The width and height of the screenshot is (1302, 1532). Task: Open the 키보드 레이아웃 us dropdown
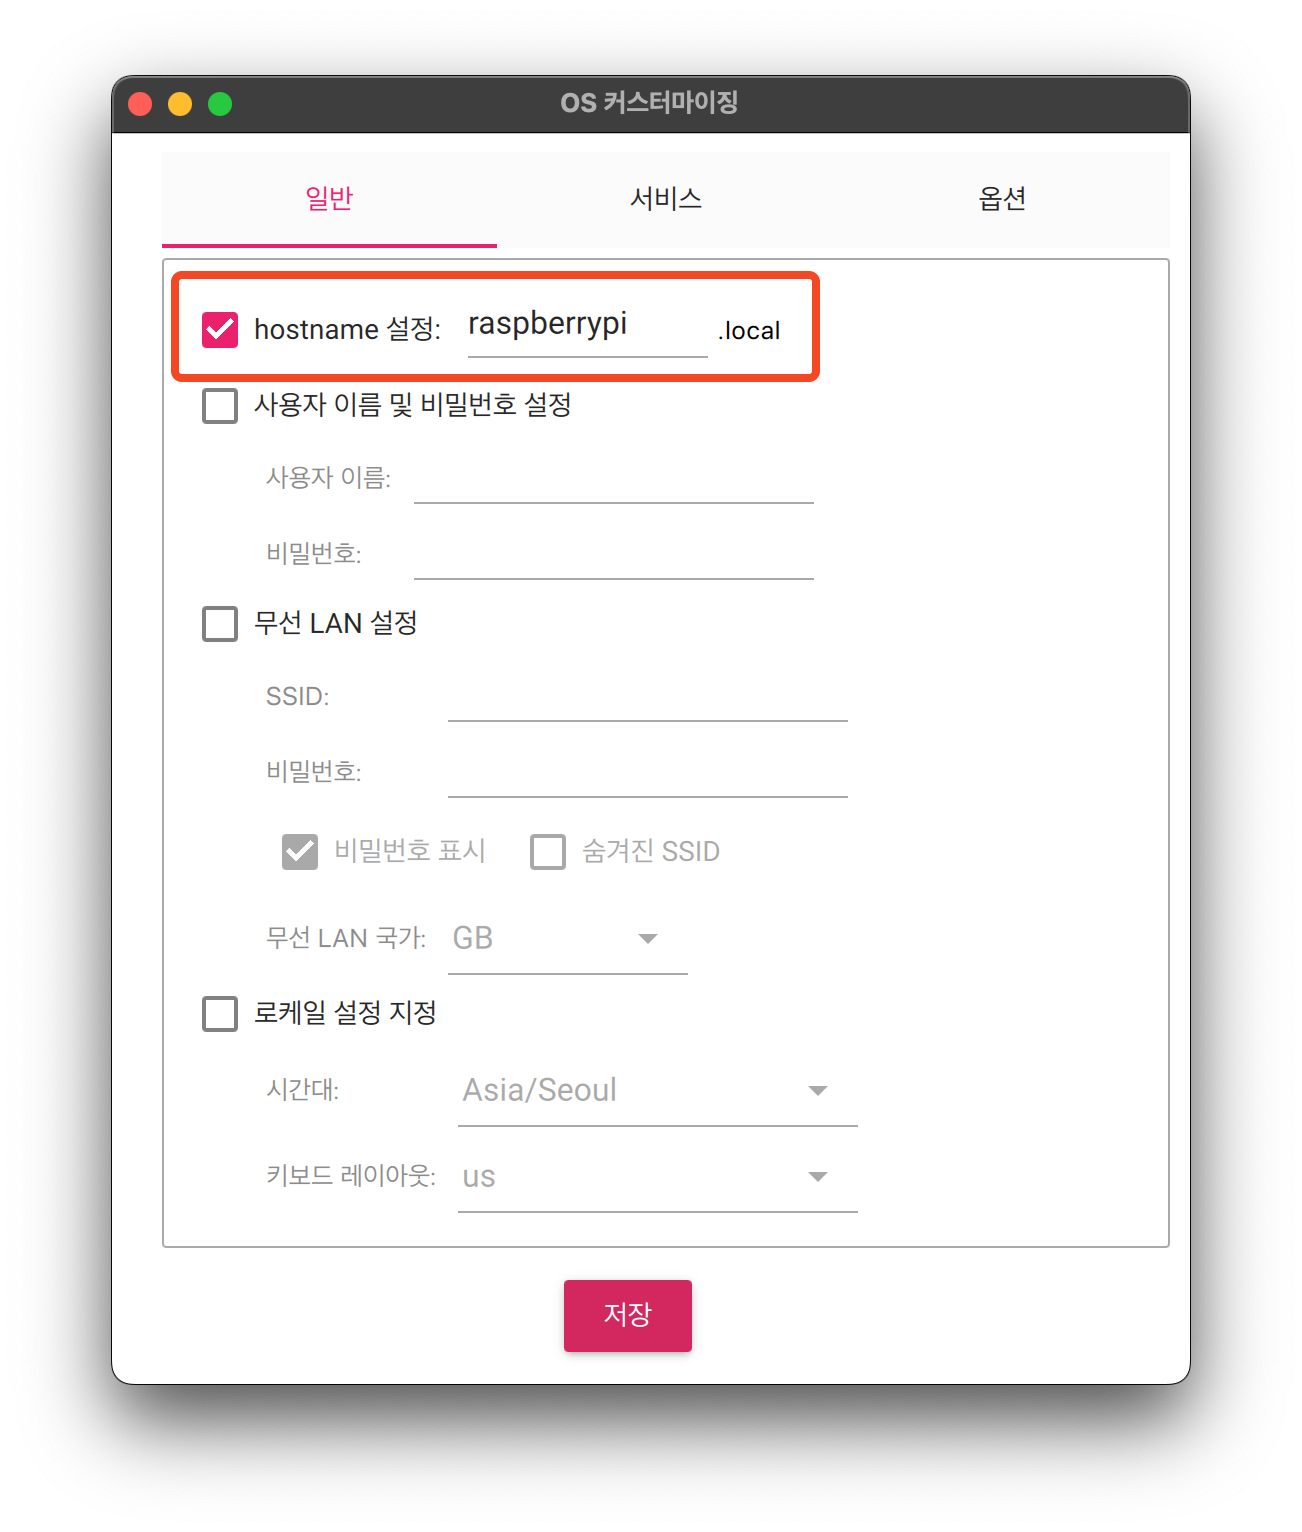tap(657, 1177)
